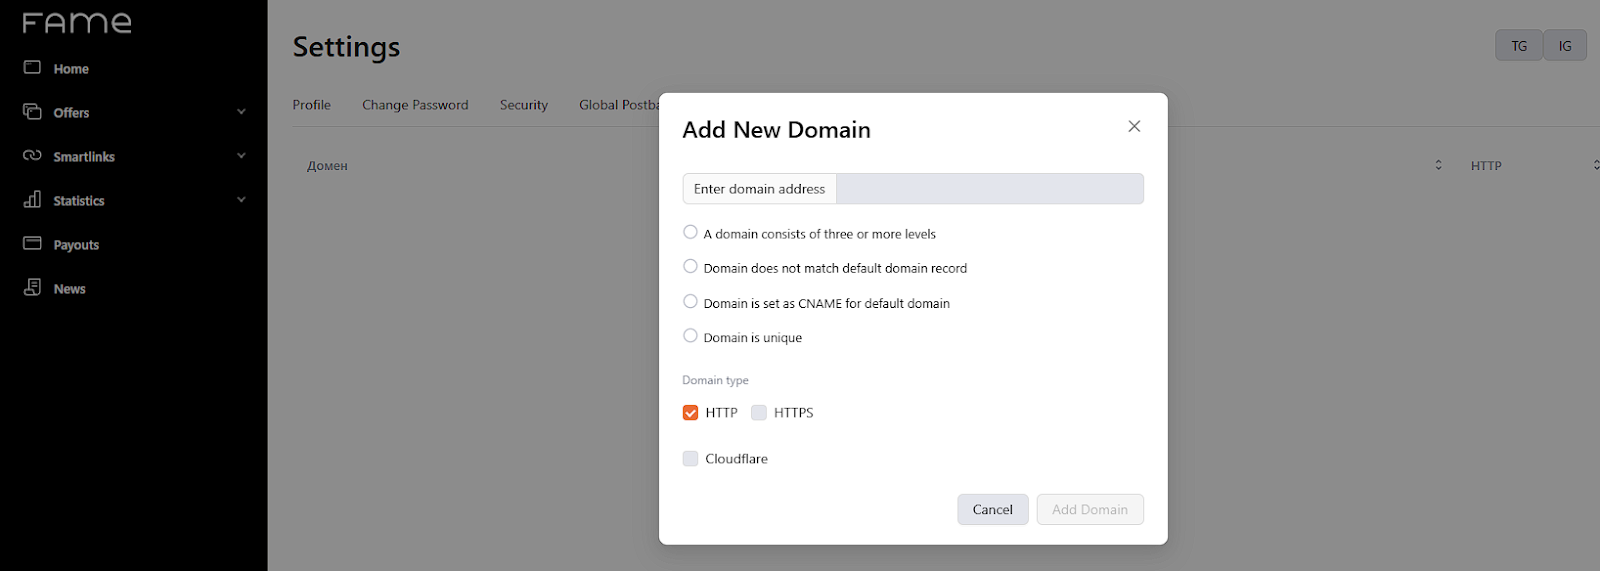Open News in sidebar

[x=69, y=289]
